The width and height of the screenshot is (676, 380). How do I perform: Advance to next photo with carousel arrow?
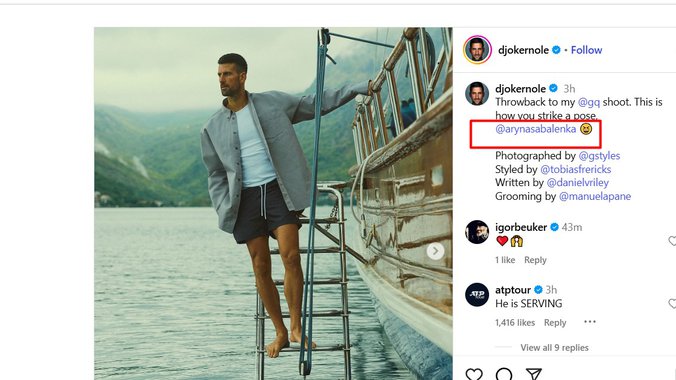[x=435, y=251]
